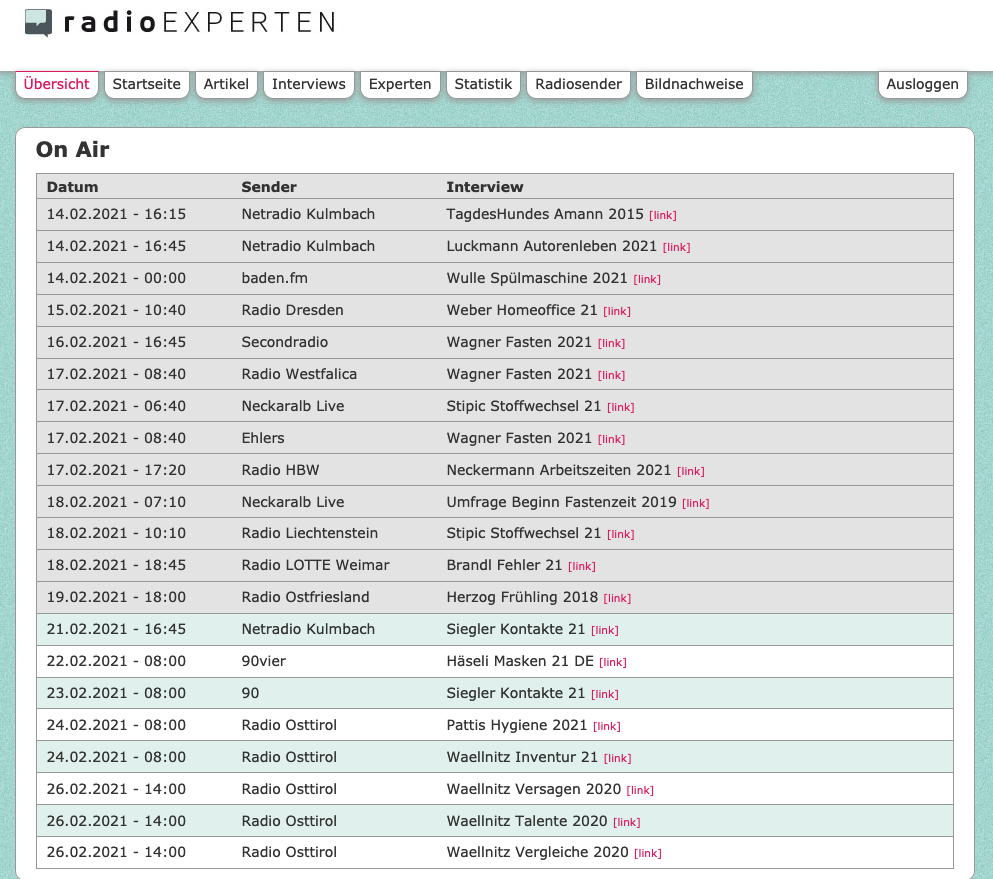Click the Interview column header
The height and width of the screenshot is (879, 993).
[484, 187]
